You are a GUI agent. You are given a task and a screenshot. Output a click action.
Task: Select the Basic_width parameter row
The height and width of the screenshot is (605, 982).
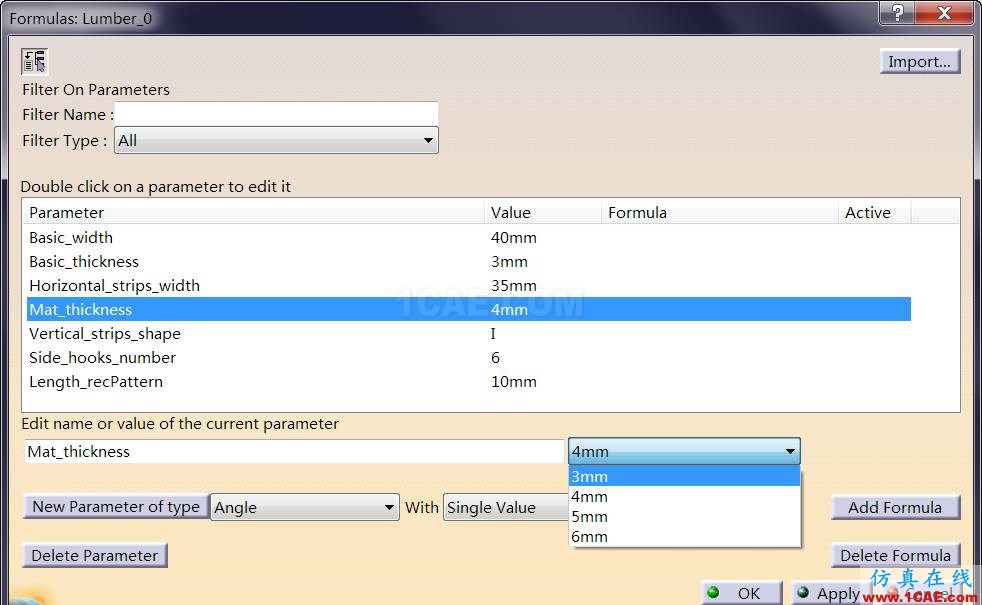(468, 237)
